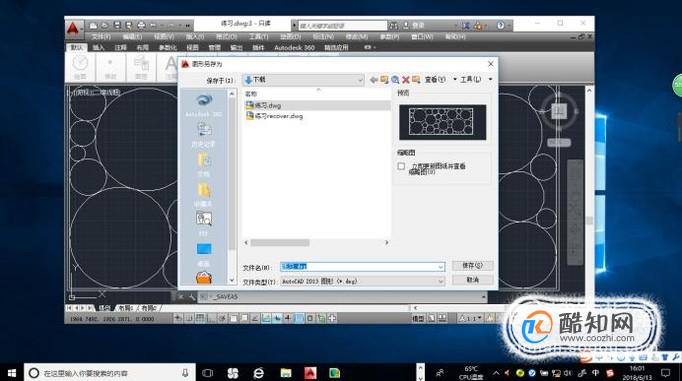Click the AutoCAD icon in Windows taskbar
This screenshot has height=381, width=682.
pos(310,373)
